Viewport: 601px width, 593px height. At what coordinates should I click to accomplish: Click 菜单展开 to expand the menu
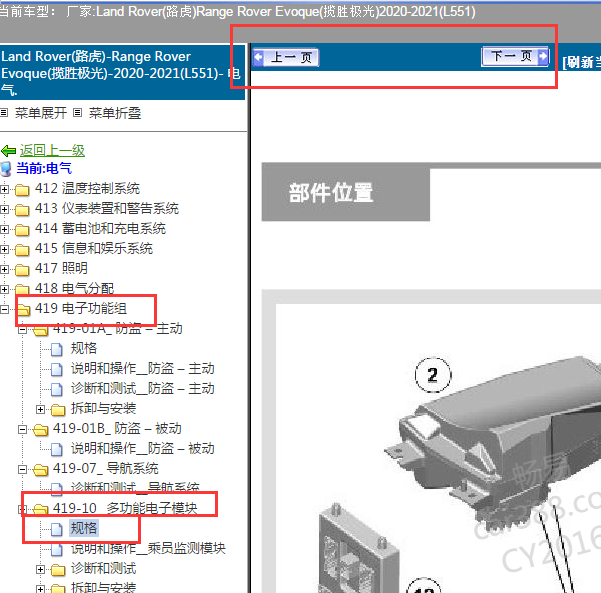point(41,113)
